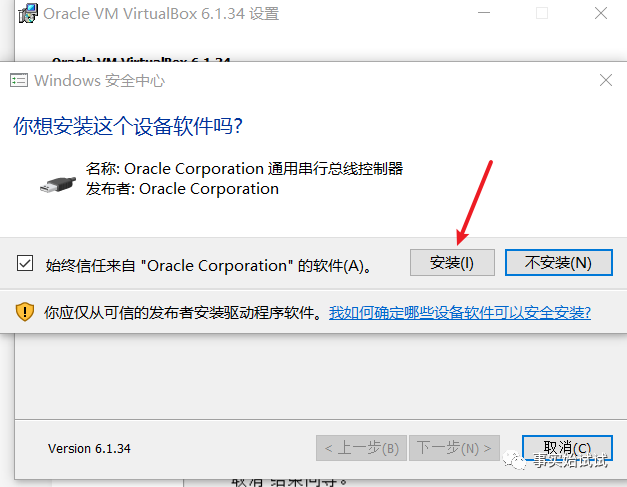Click the disabled 下一步(N) next button
Screen dimensions: 627x487
(454, 448)
